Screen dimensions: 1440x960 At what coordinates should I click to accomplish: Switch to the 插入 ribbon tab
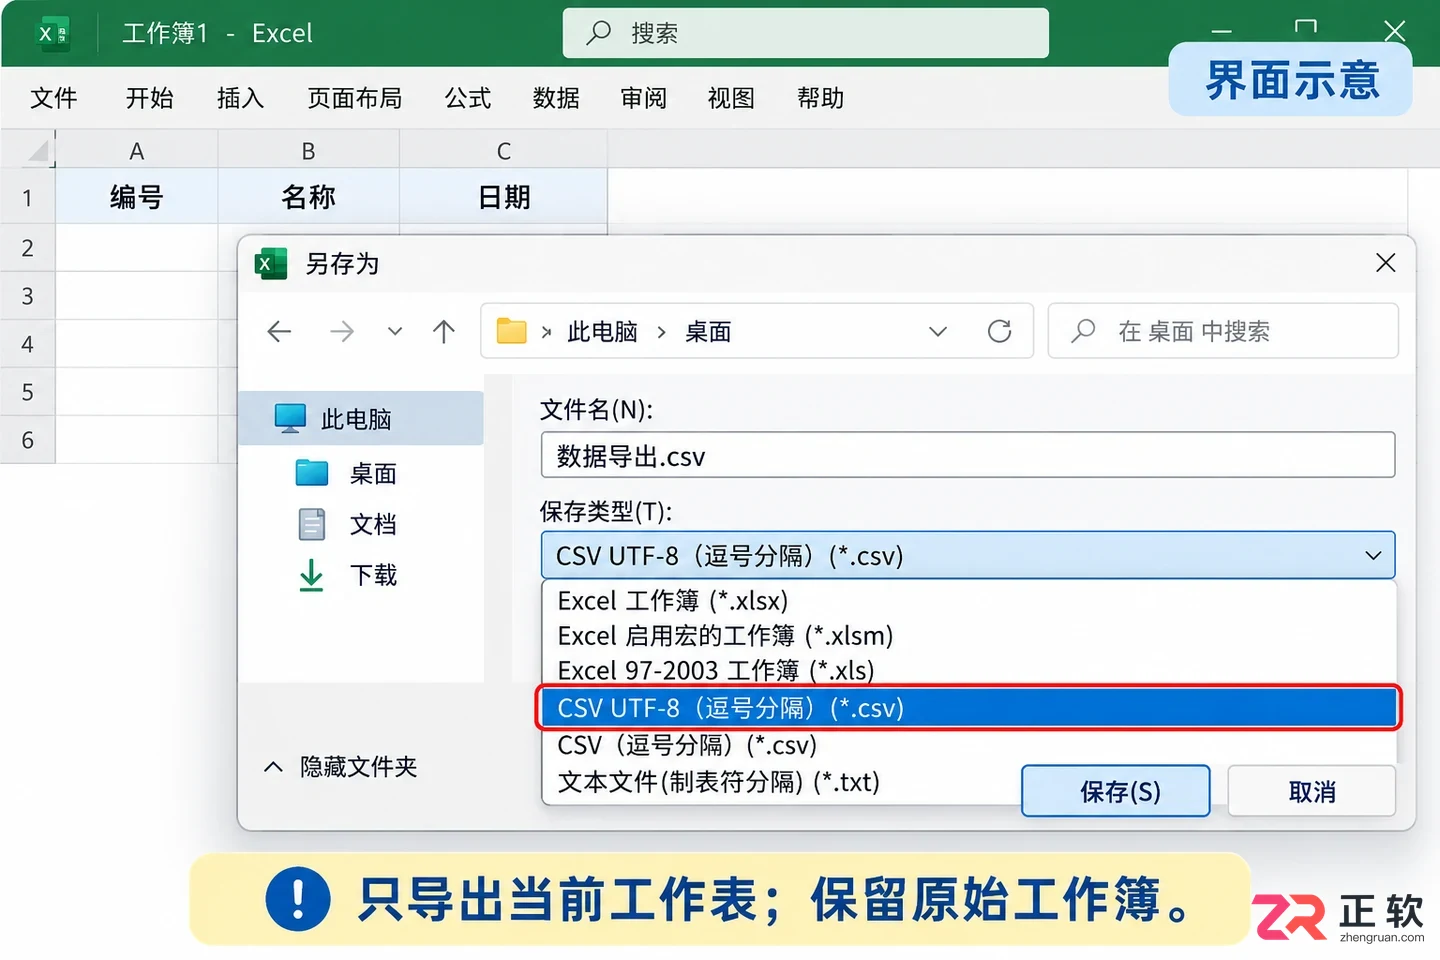click(x=240, y=98)
